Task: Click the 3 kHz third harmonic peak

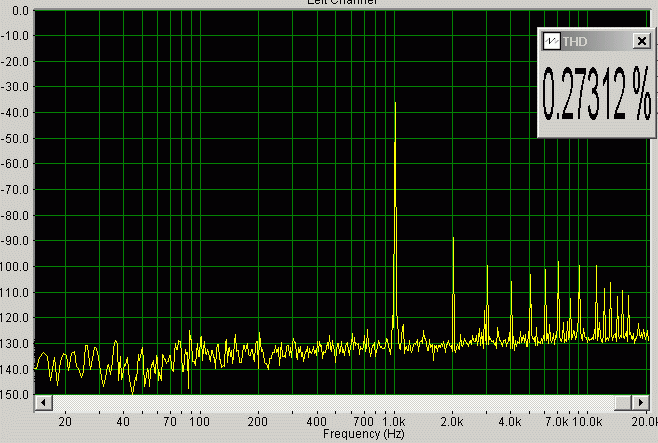Action: (487, 266)
